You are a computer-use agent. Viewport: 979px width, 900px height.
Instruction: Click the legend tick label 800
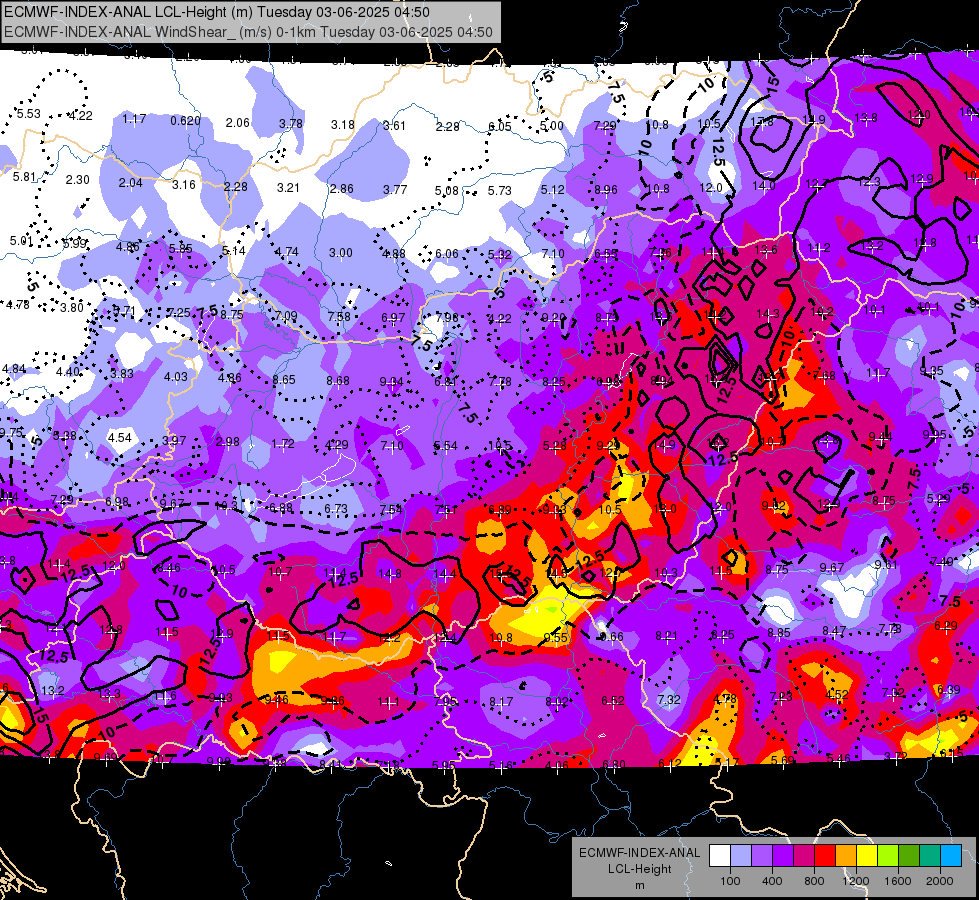point(814,881)
